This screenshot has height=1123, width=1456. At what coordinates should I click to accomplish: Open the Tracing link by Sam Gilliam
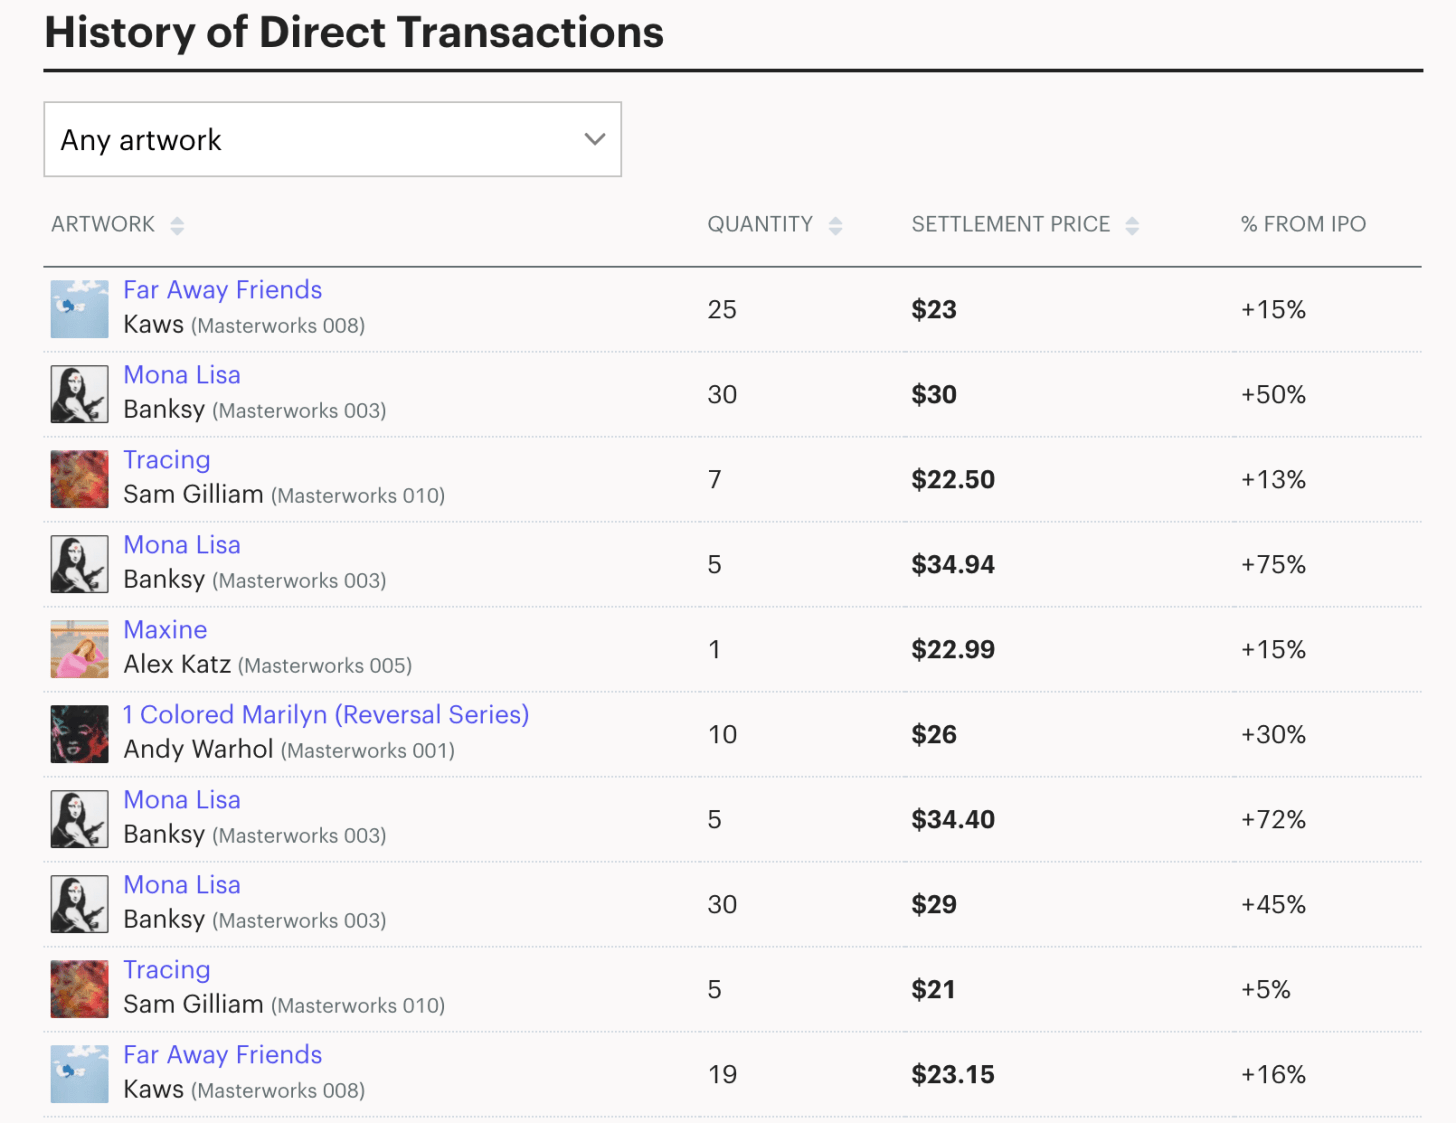point(166,460)
